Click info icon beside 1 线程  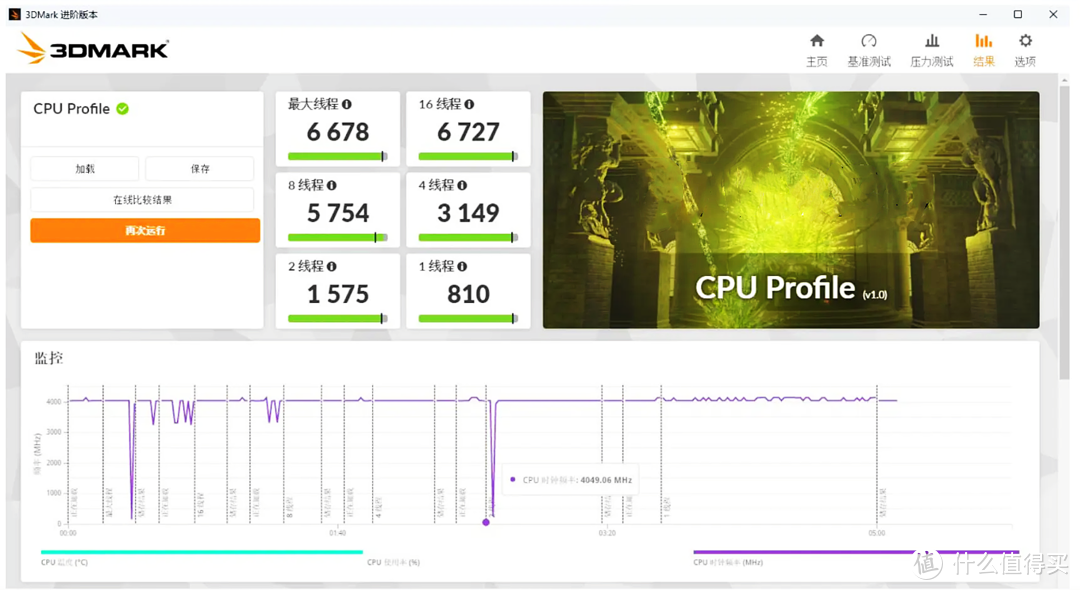point(462,266)
